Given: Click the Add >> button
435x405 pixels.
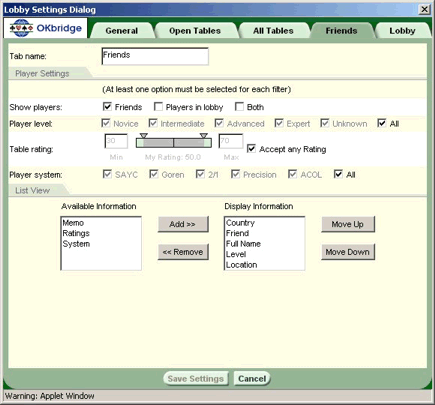Looking at the screenshot, I should click(183, 224).
